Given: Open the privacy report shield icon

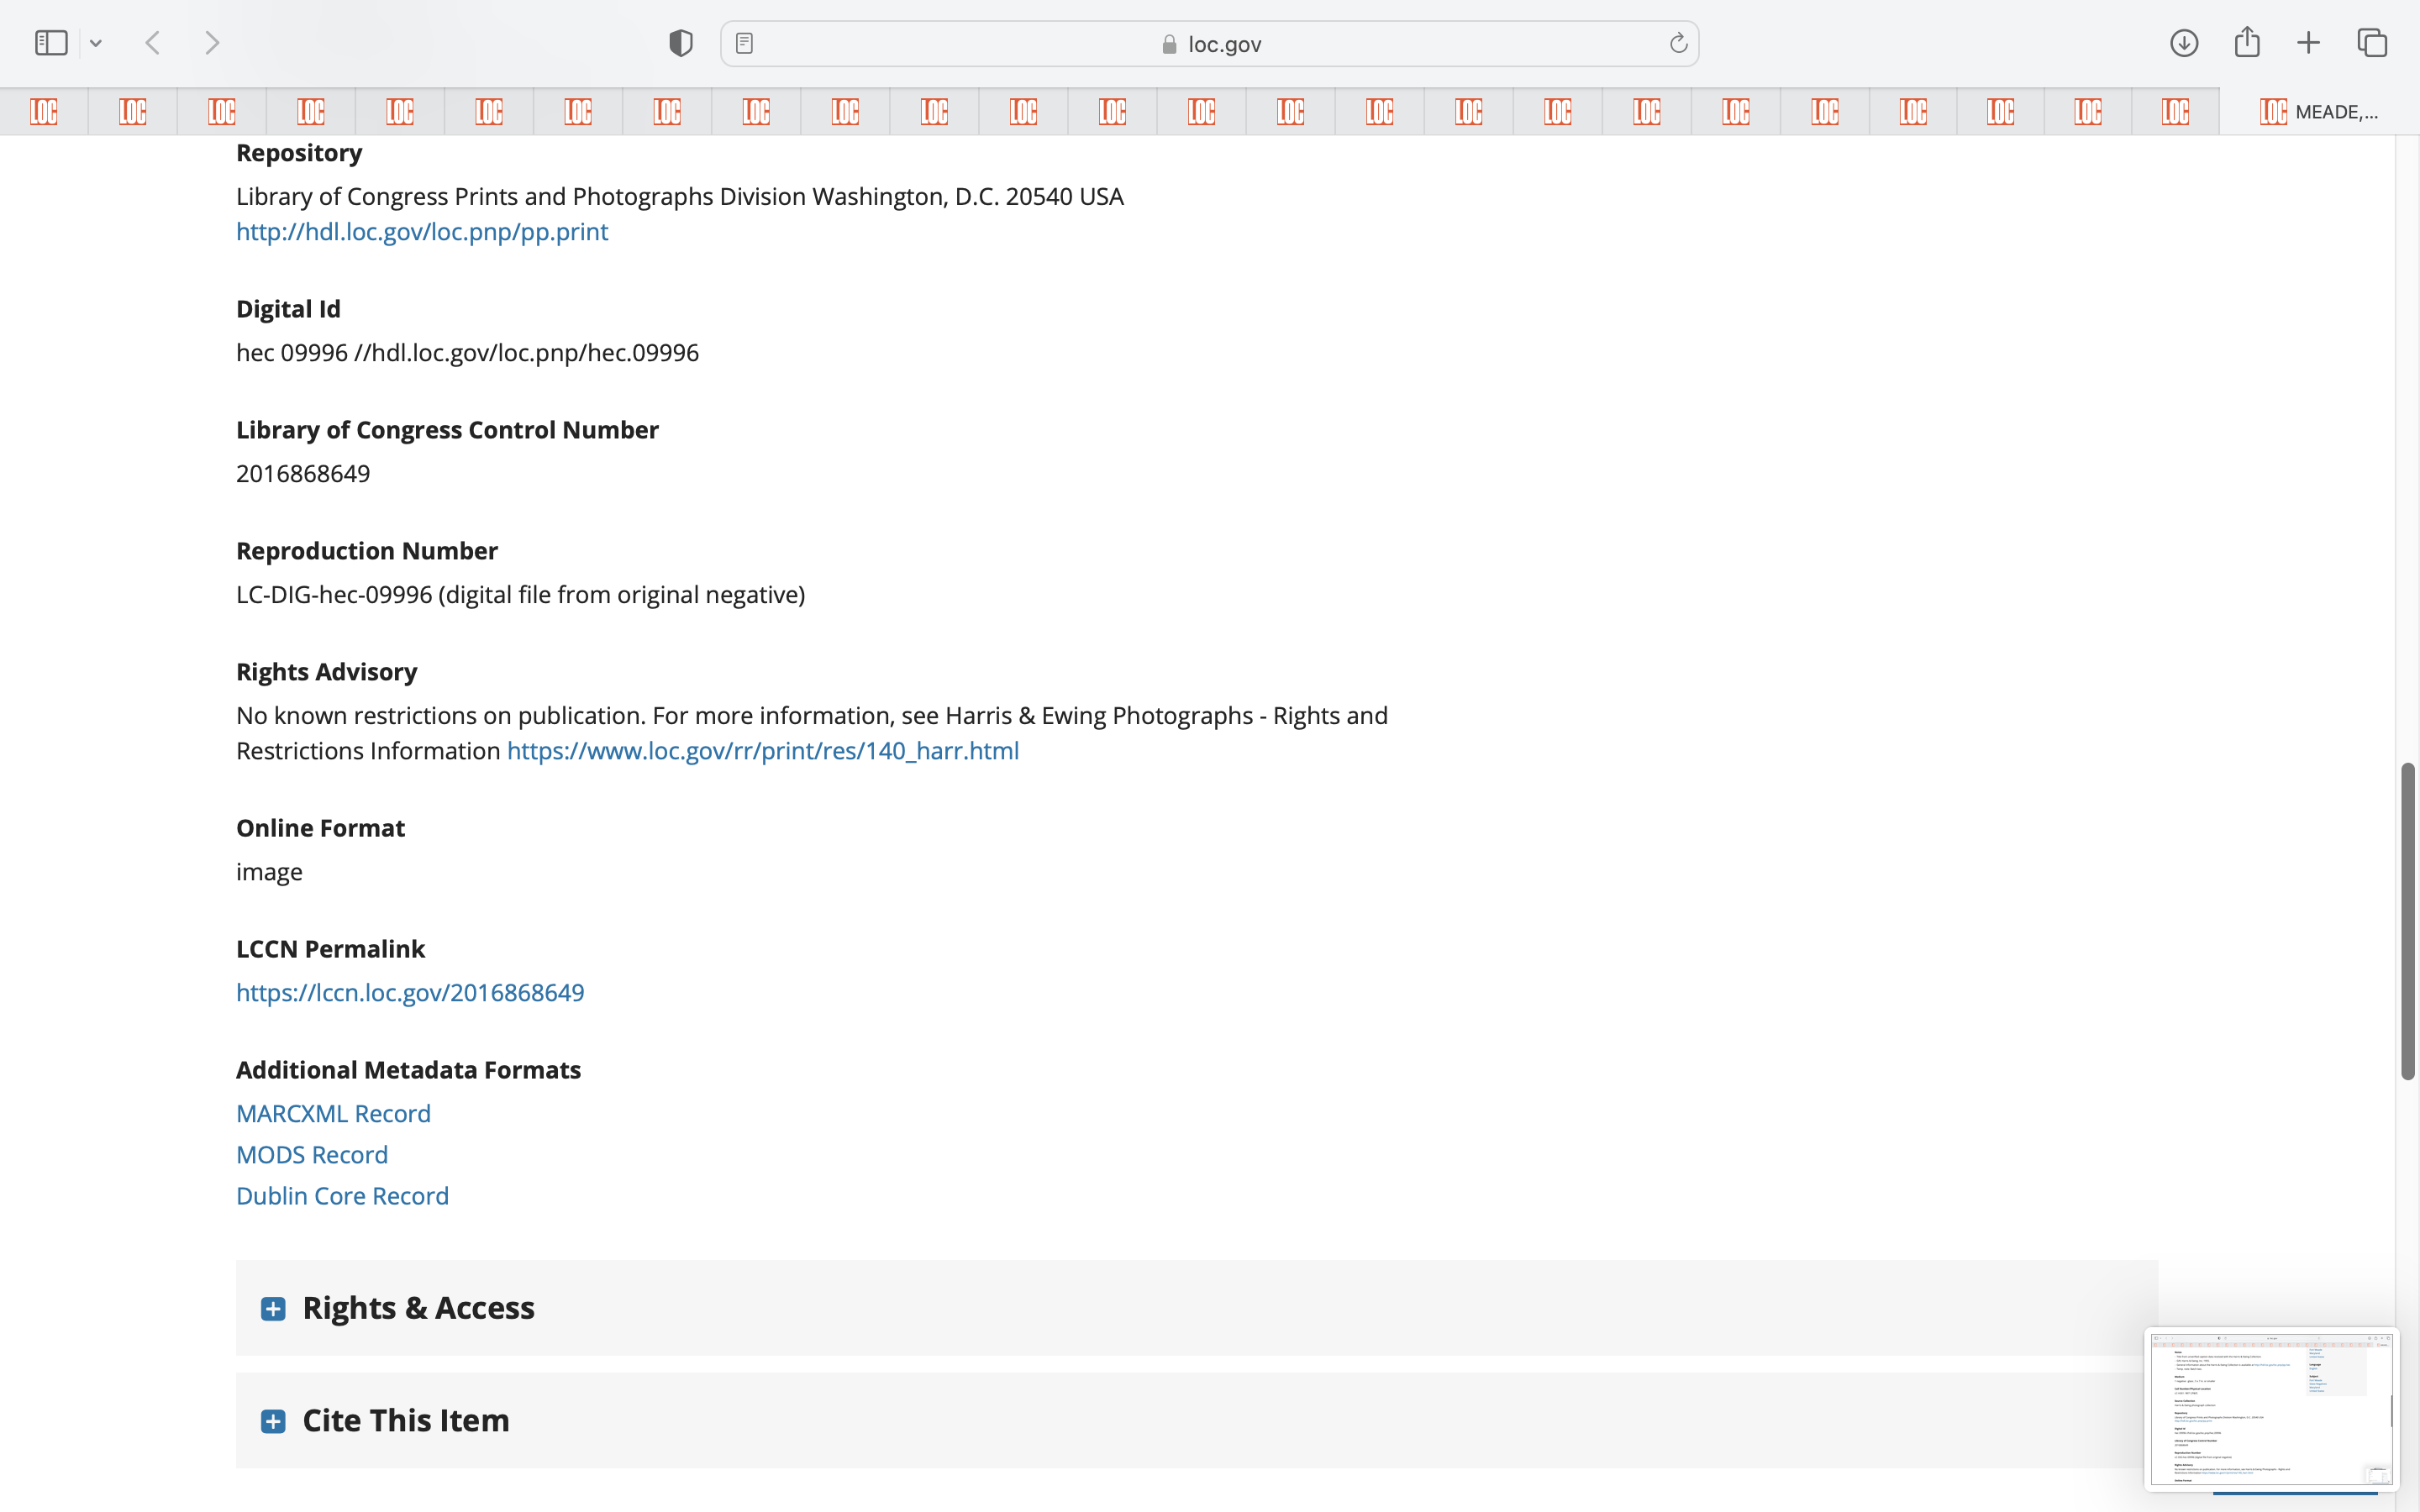Looking at the screenshot, I should [x=681, y=43].
